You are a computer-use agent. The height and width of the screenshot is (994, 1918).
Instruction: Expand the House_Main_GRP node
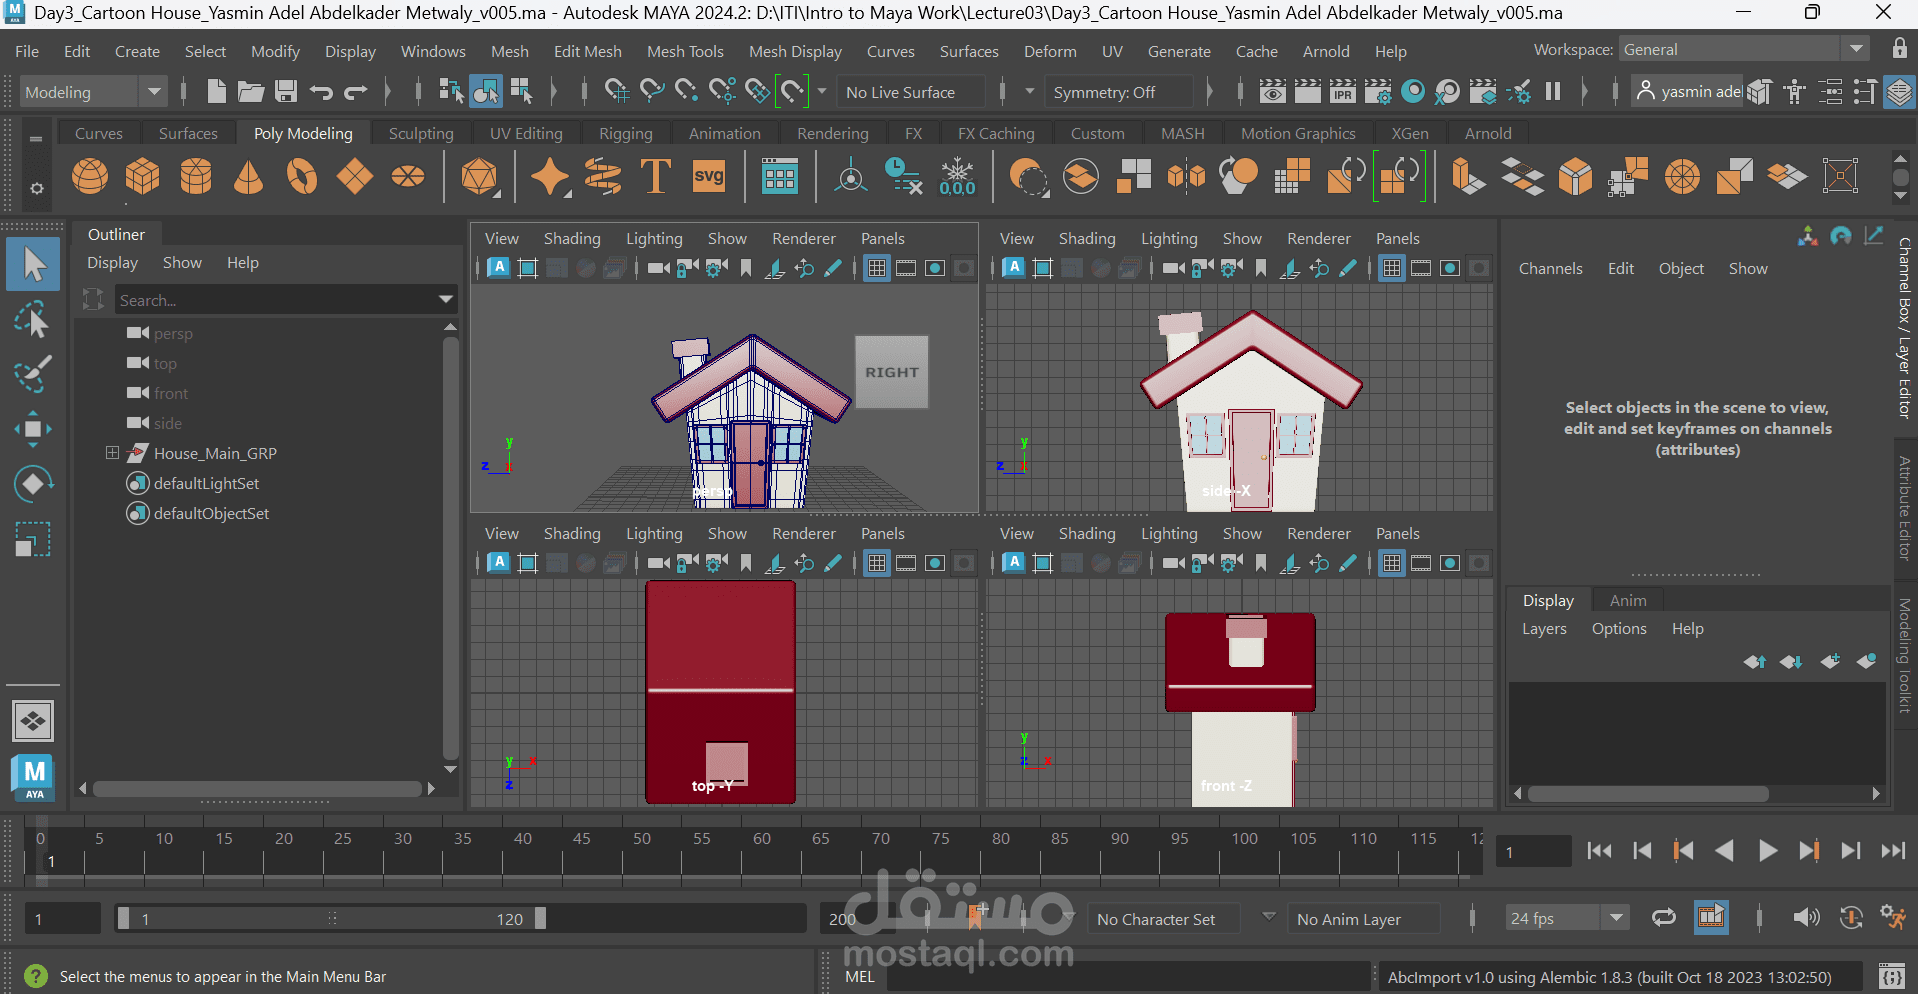click(x=112, y=453)
